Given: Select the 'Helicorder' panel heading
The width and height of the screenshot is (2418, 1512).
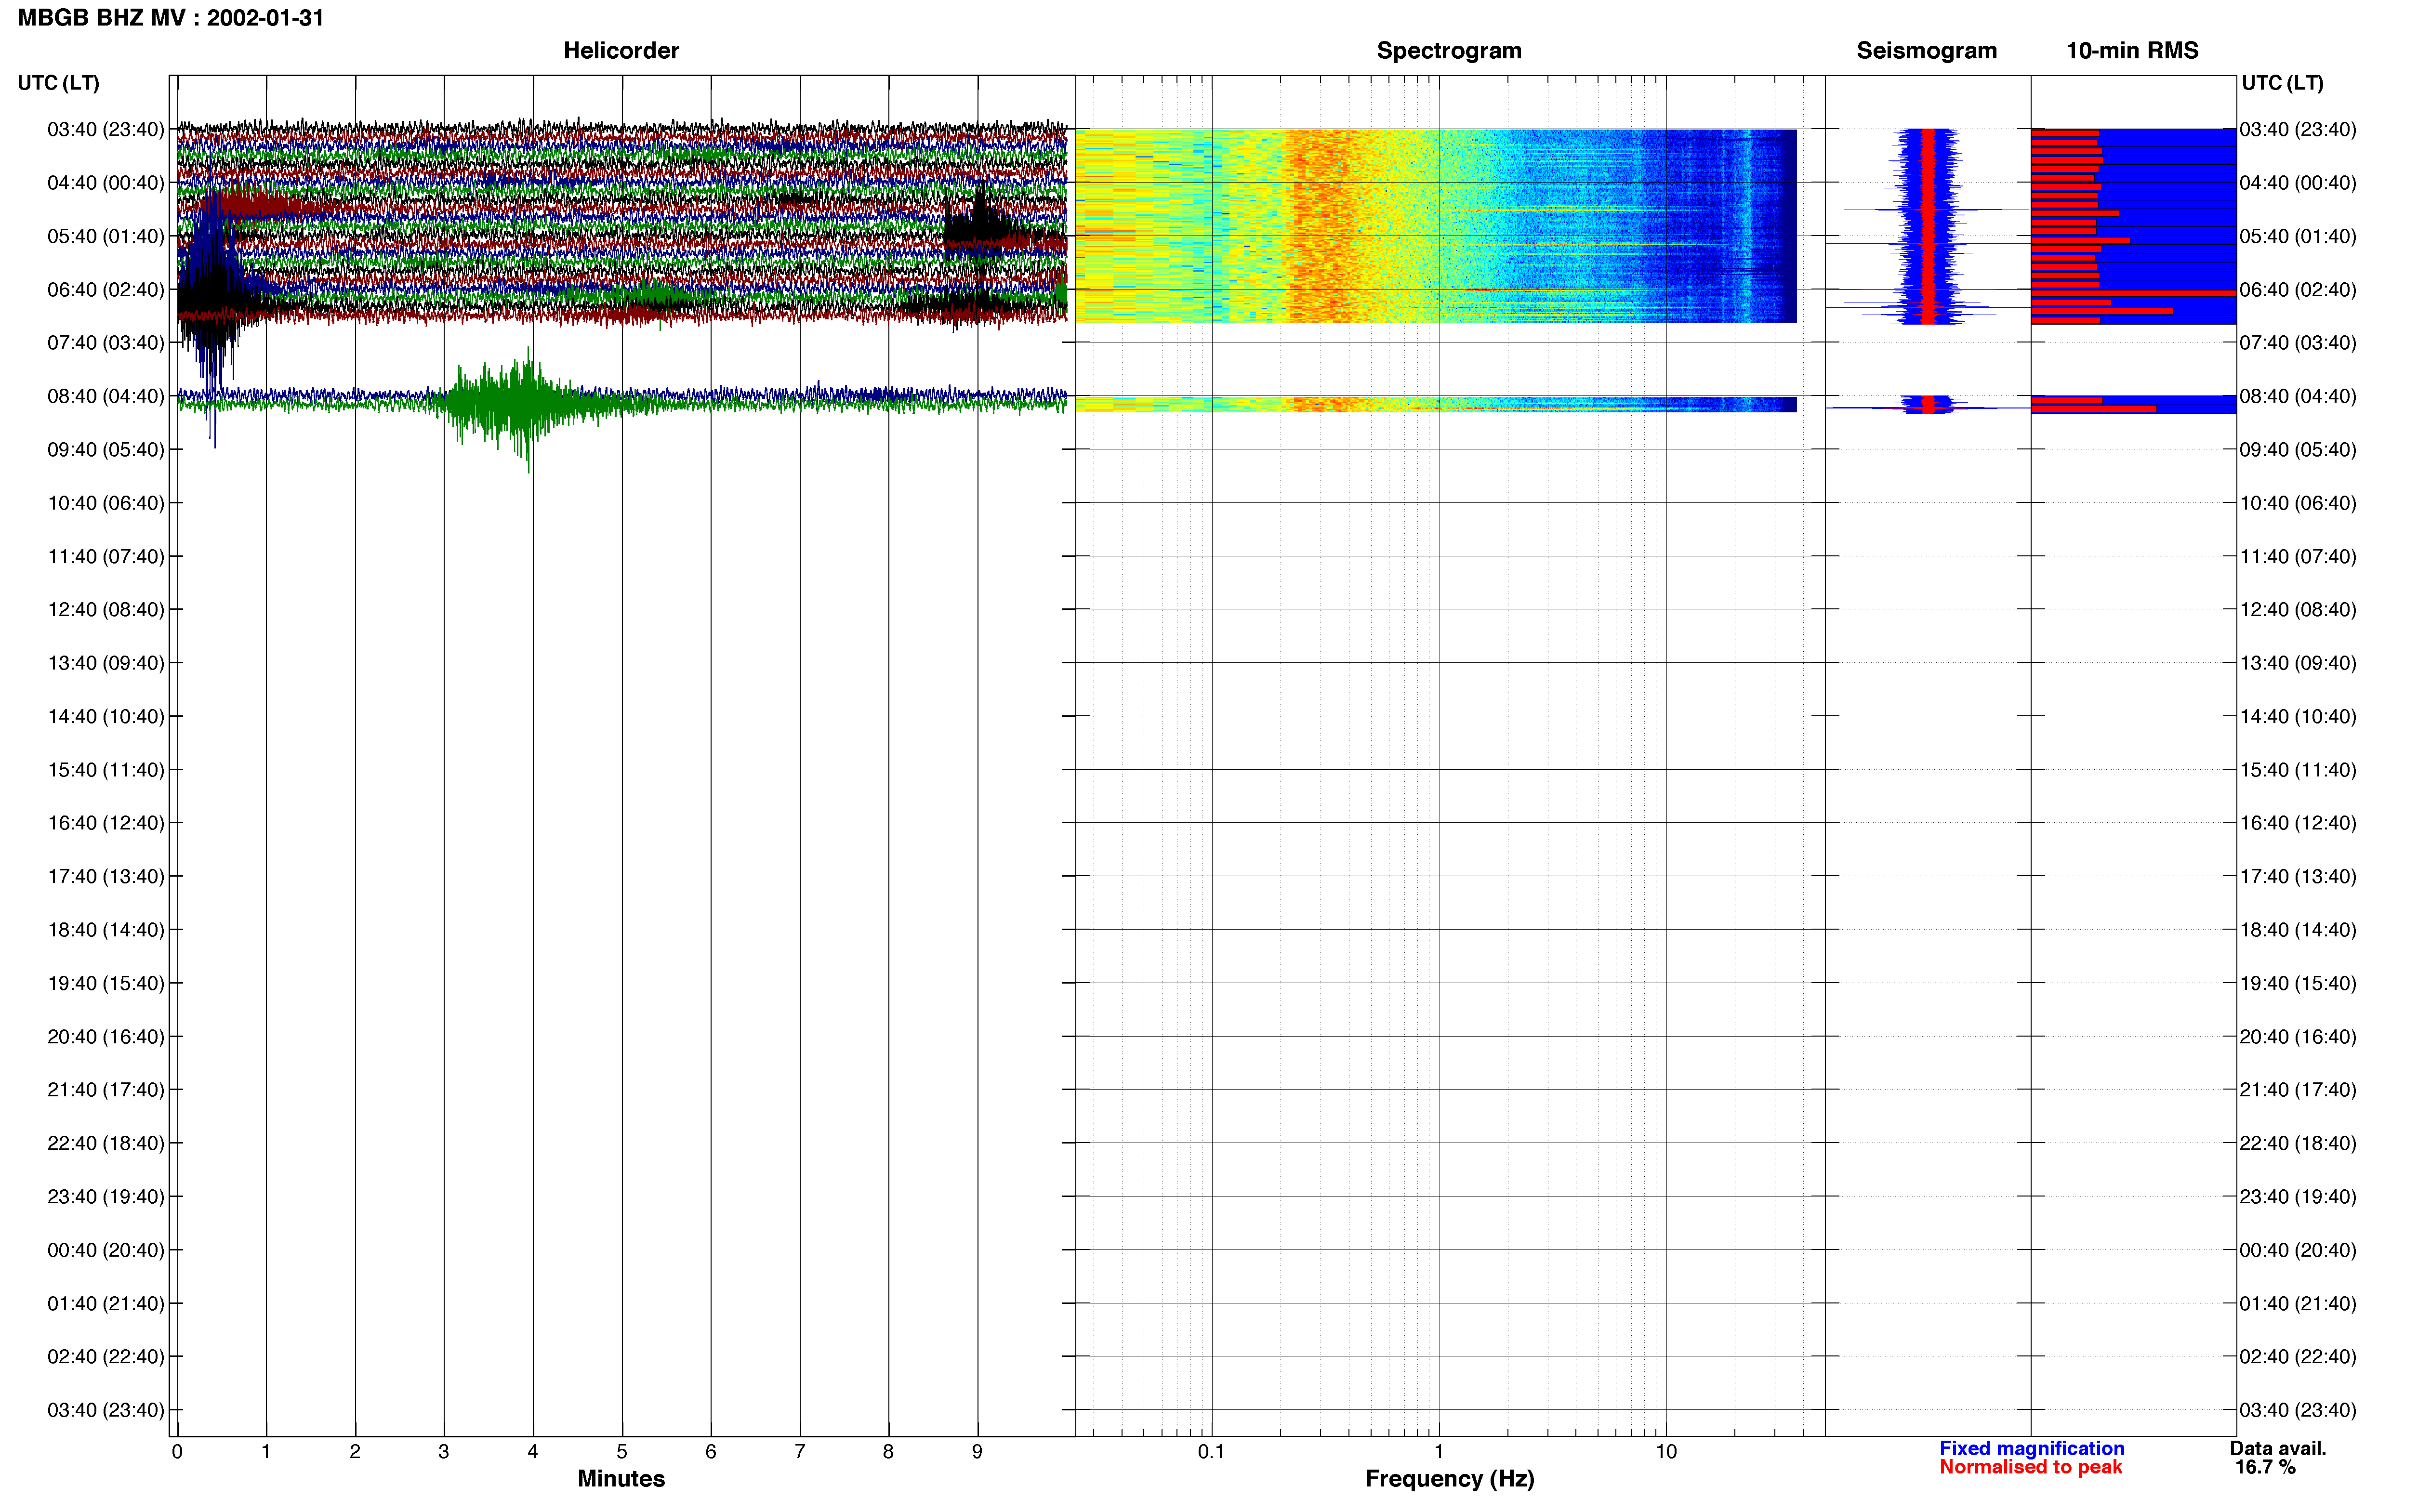Looking at the screenshot, I should click(x=621, y=51).
